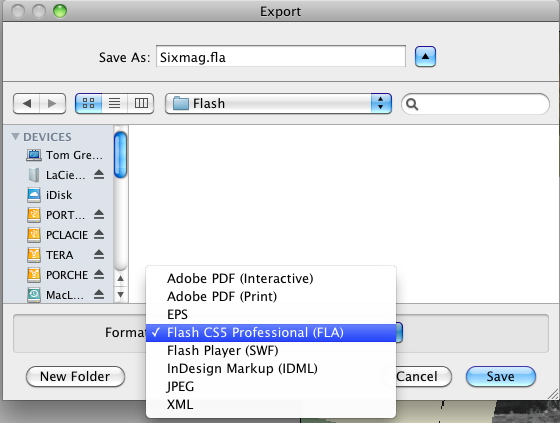Eject the LaCie drive

pyautogui.click(x=99, y=175)
